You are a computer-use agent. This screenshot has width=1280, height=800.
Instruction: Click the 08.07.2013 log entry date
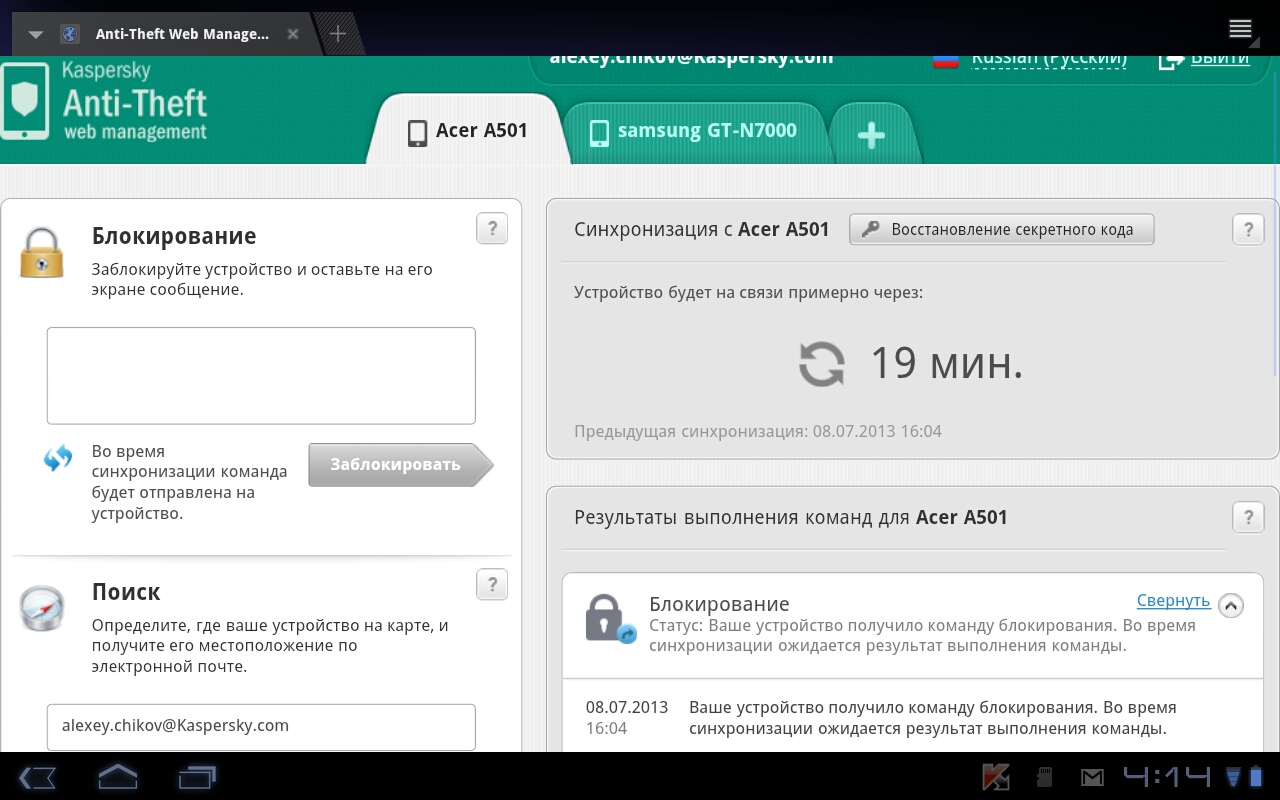coord(627,707)
